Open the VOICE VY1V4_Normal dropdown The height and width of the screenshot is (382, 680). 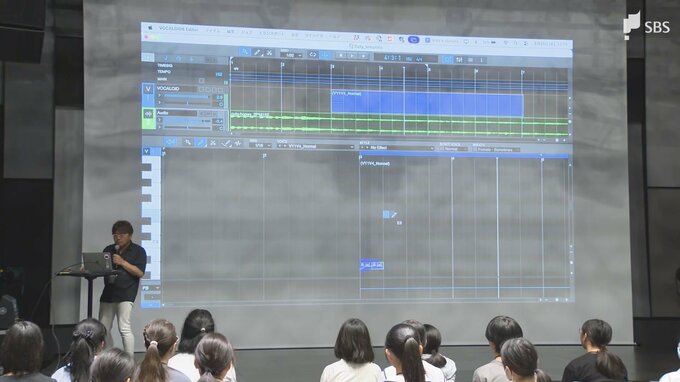coord(320,147)
